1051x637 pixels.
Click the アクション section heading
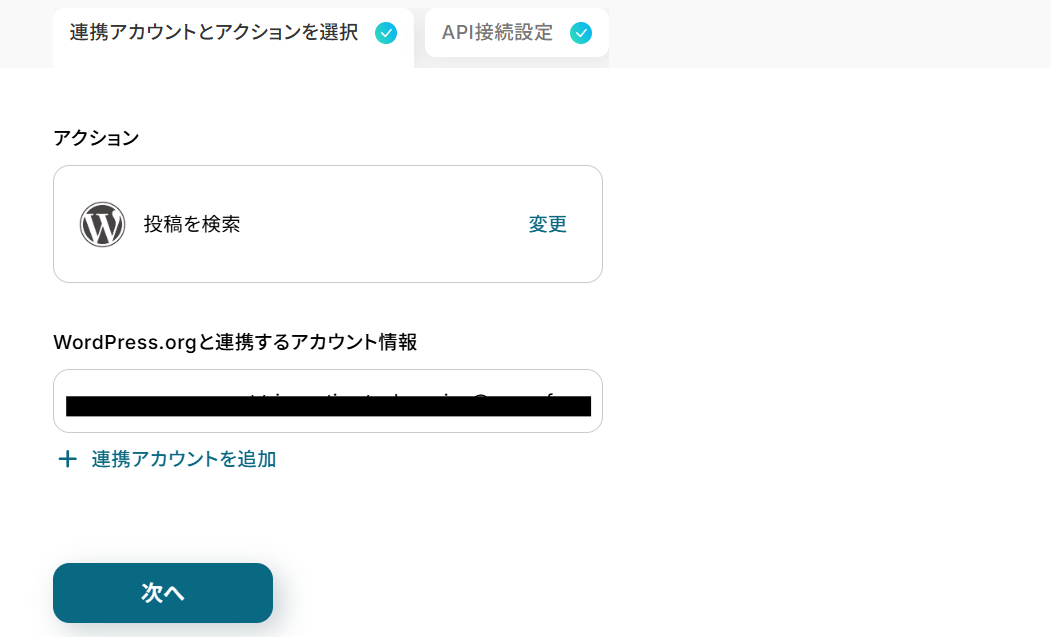[96, 138]
